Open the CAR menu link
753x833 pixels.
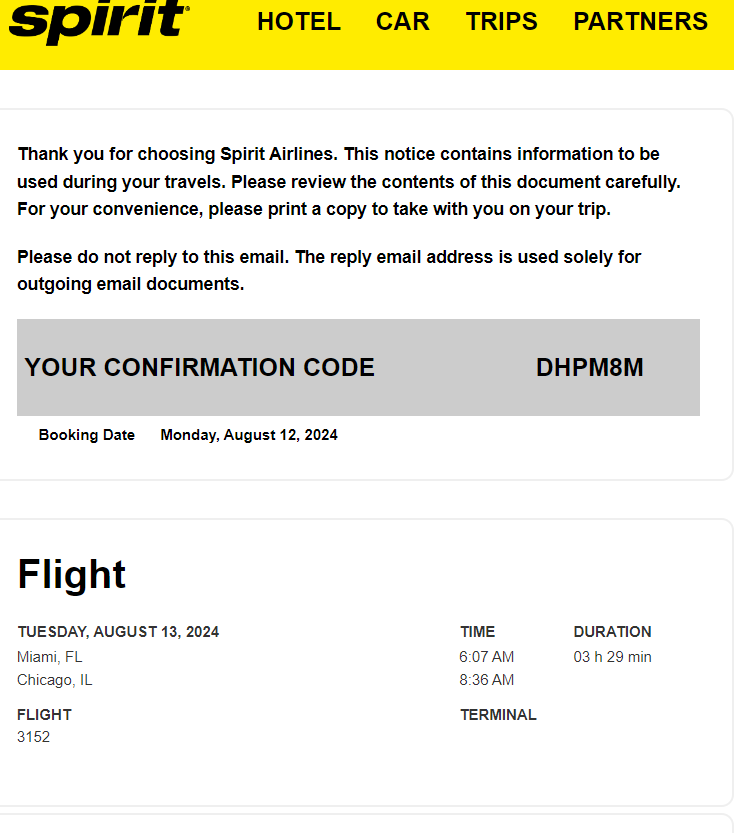(x=402, y=22)
